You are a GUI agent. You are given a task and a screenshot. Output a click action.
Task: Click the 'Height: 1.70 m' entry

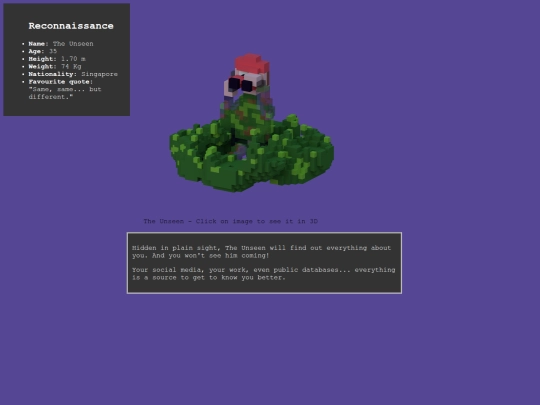click(x=57, y=59)
